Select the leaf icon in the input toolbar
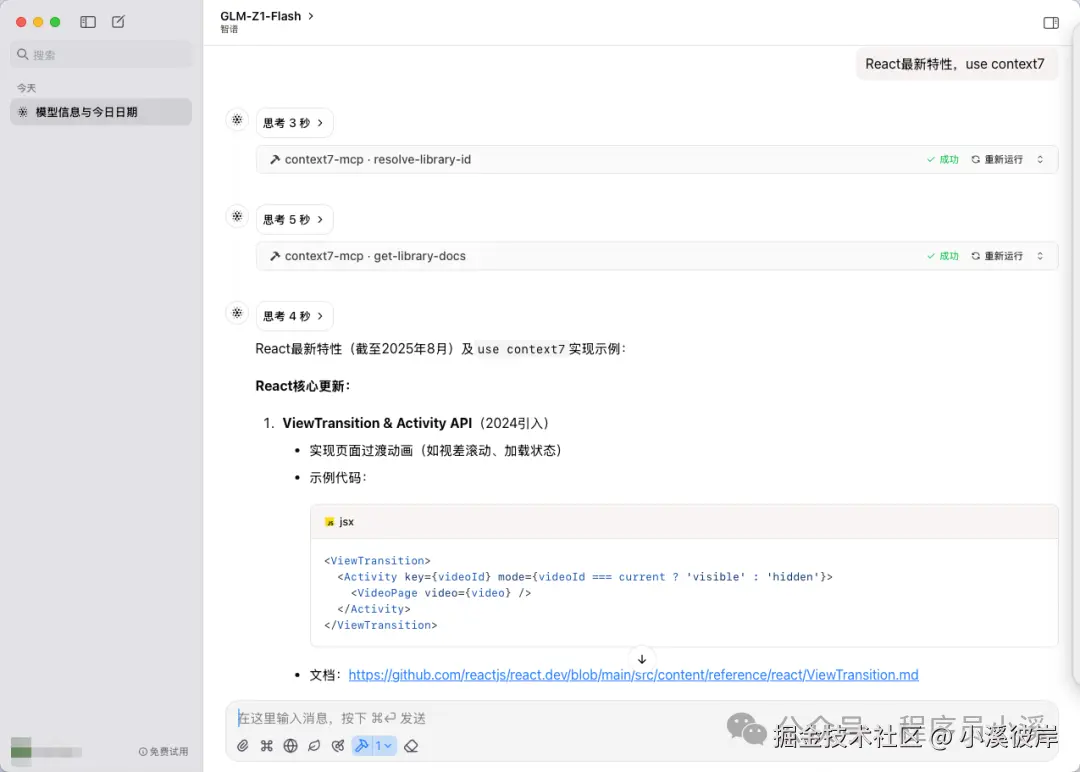This screenshot has height=772, width=1080. [313, 745]
